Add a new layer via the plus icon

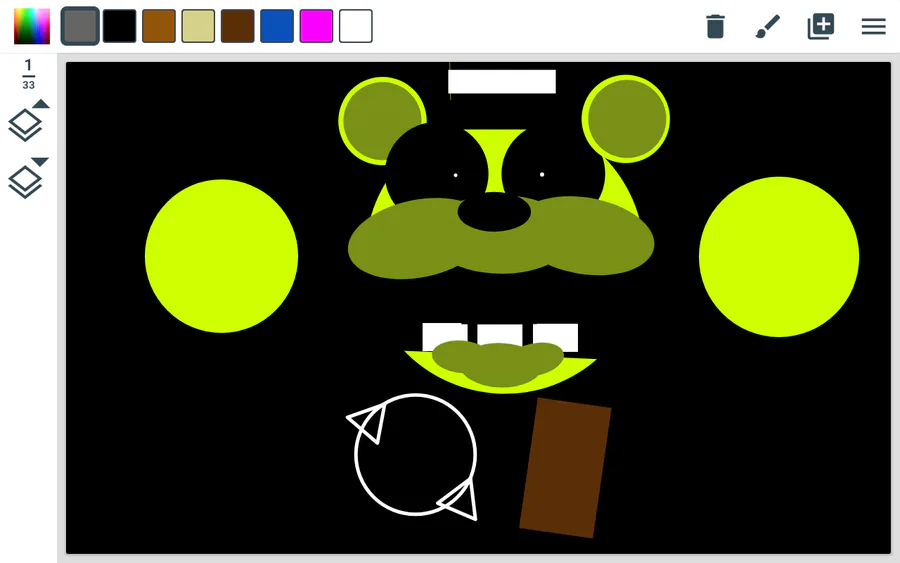(821, 26)
